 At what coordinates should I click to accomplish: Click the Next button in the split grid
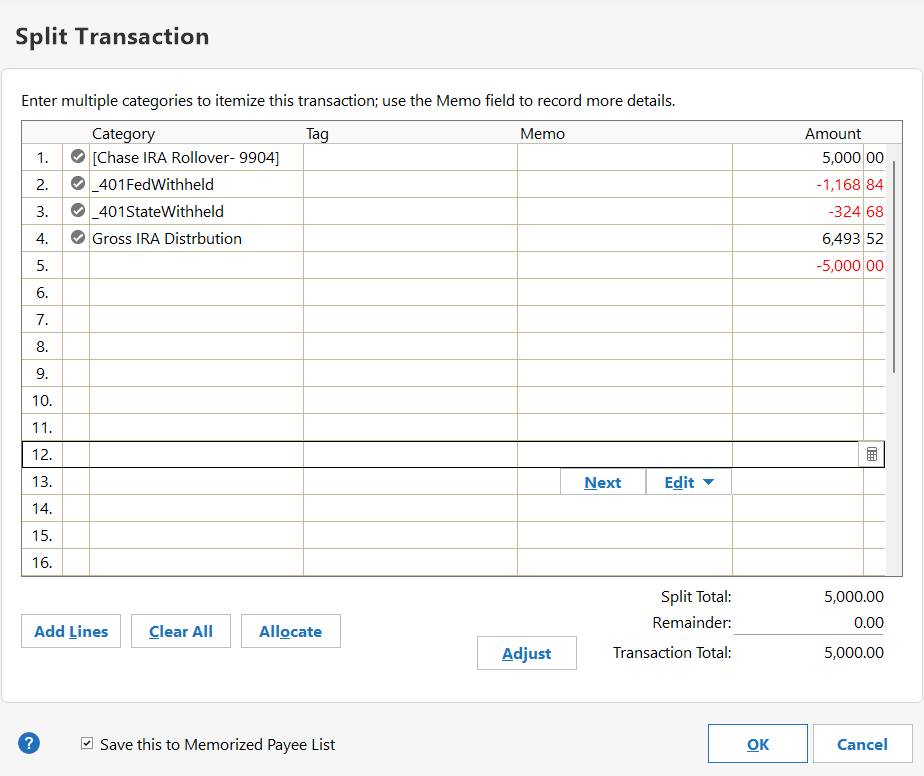point(603,483)
